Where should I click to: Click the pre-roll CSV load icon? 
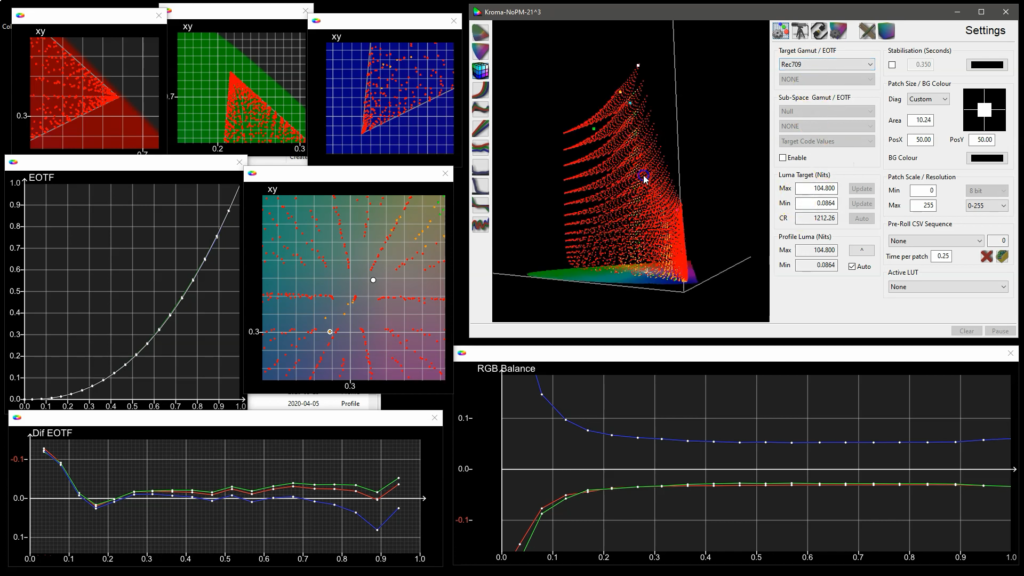point(1002,257)
